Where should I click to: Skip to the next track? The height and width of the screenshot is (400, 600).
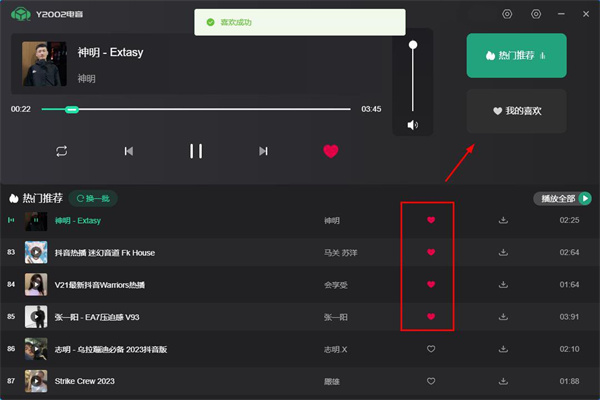pyautogui.click(x=263, y=151)
